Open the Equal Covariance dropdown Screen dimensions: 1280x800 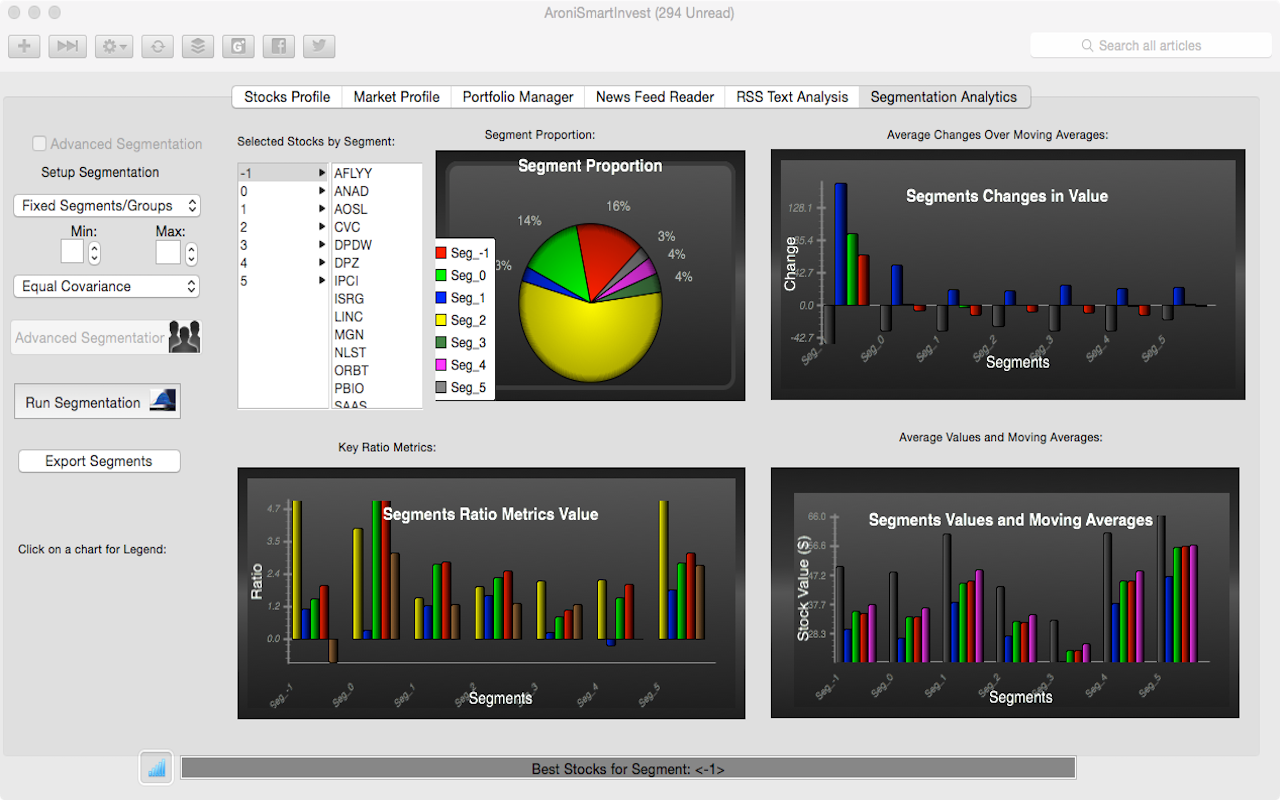107,286
